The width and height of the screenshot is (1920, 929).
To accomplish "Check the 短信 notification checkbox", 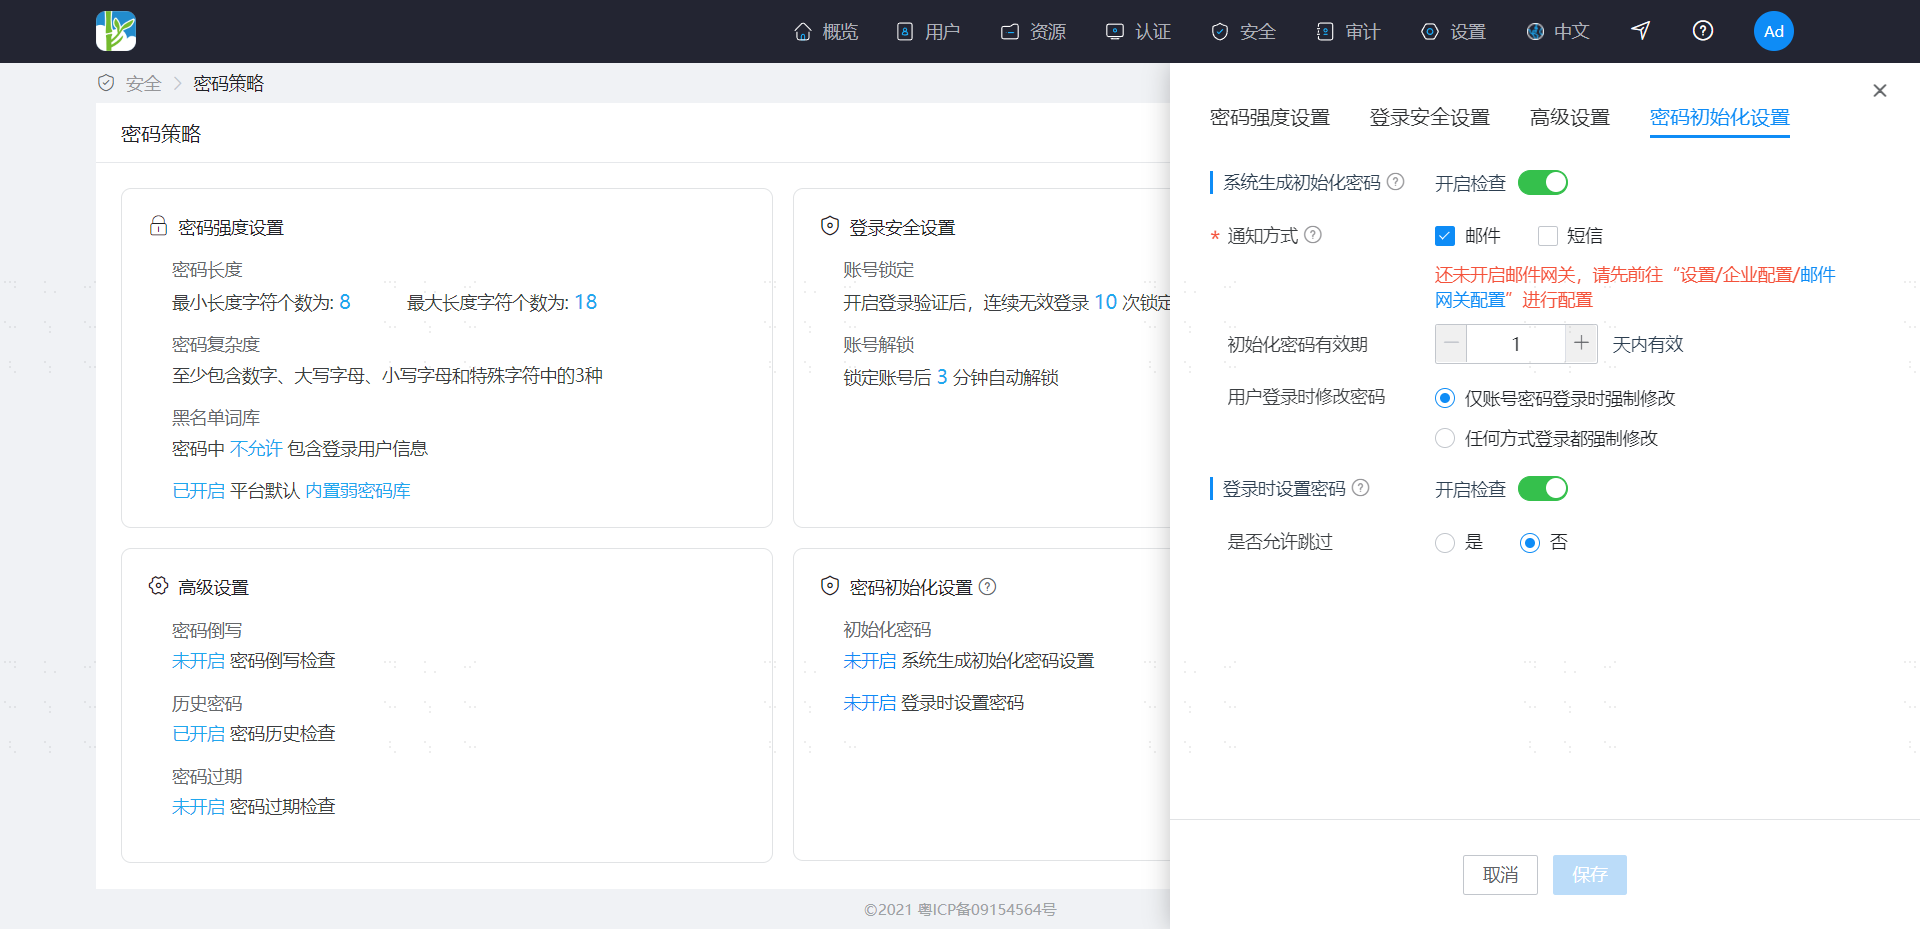I will pyautogui.click(x=1547, y=236).
